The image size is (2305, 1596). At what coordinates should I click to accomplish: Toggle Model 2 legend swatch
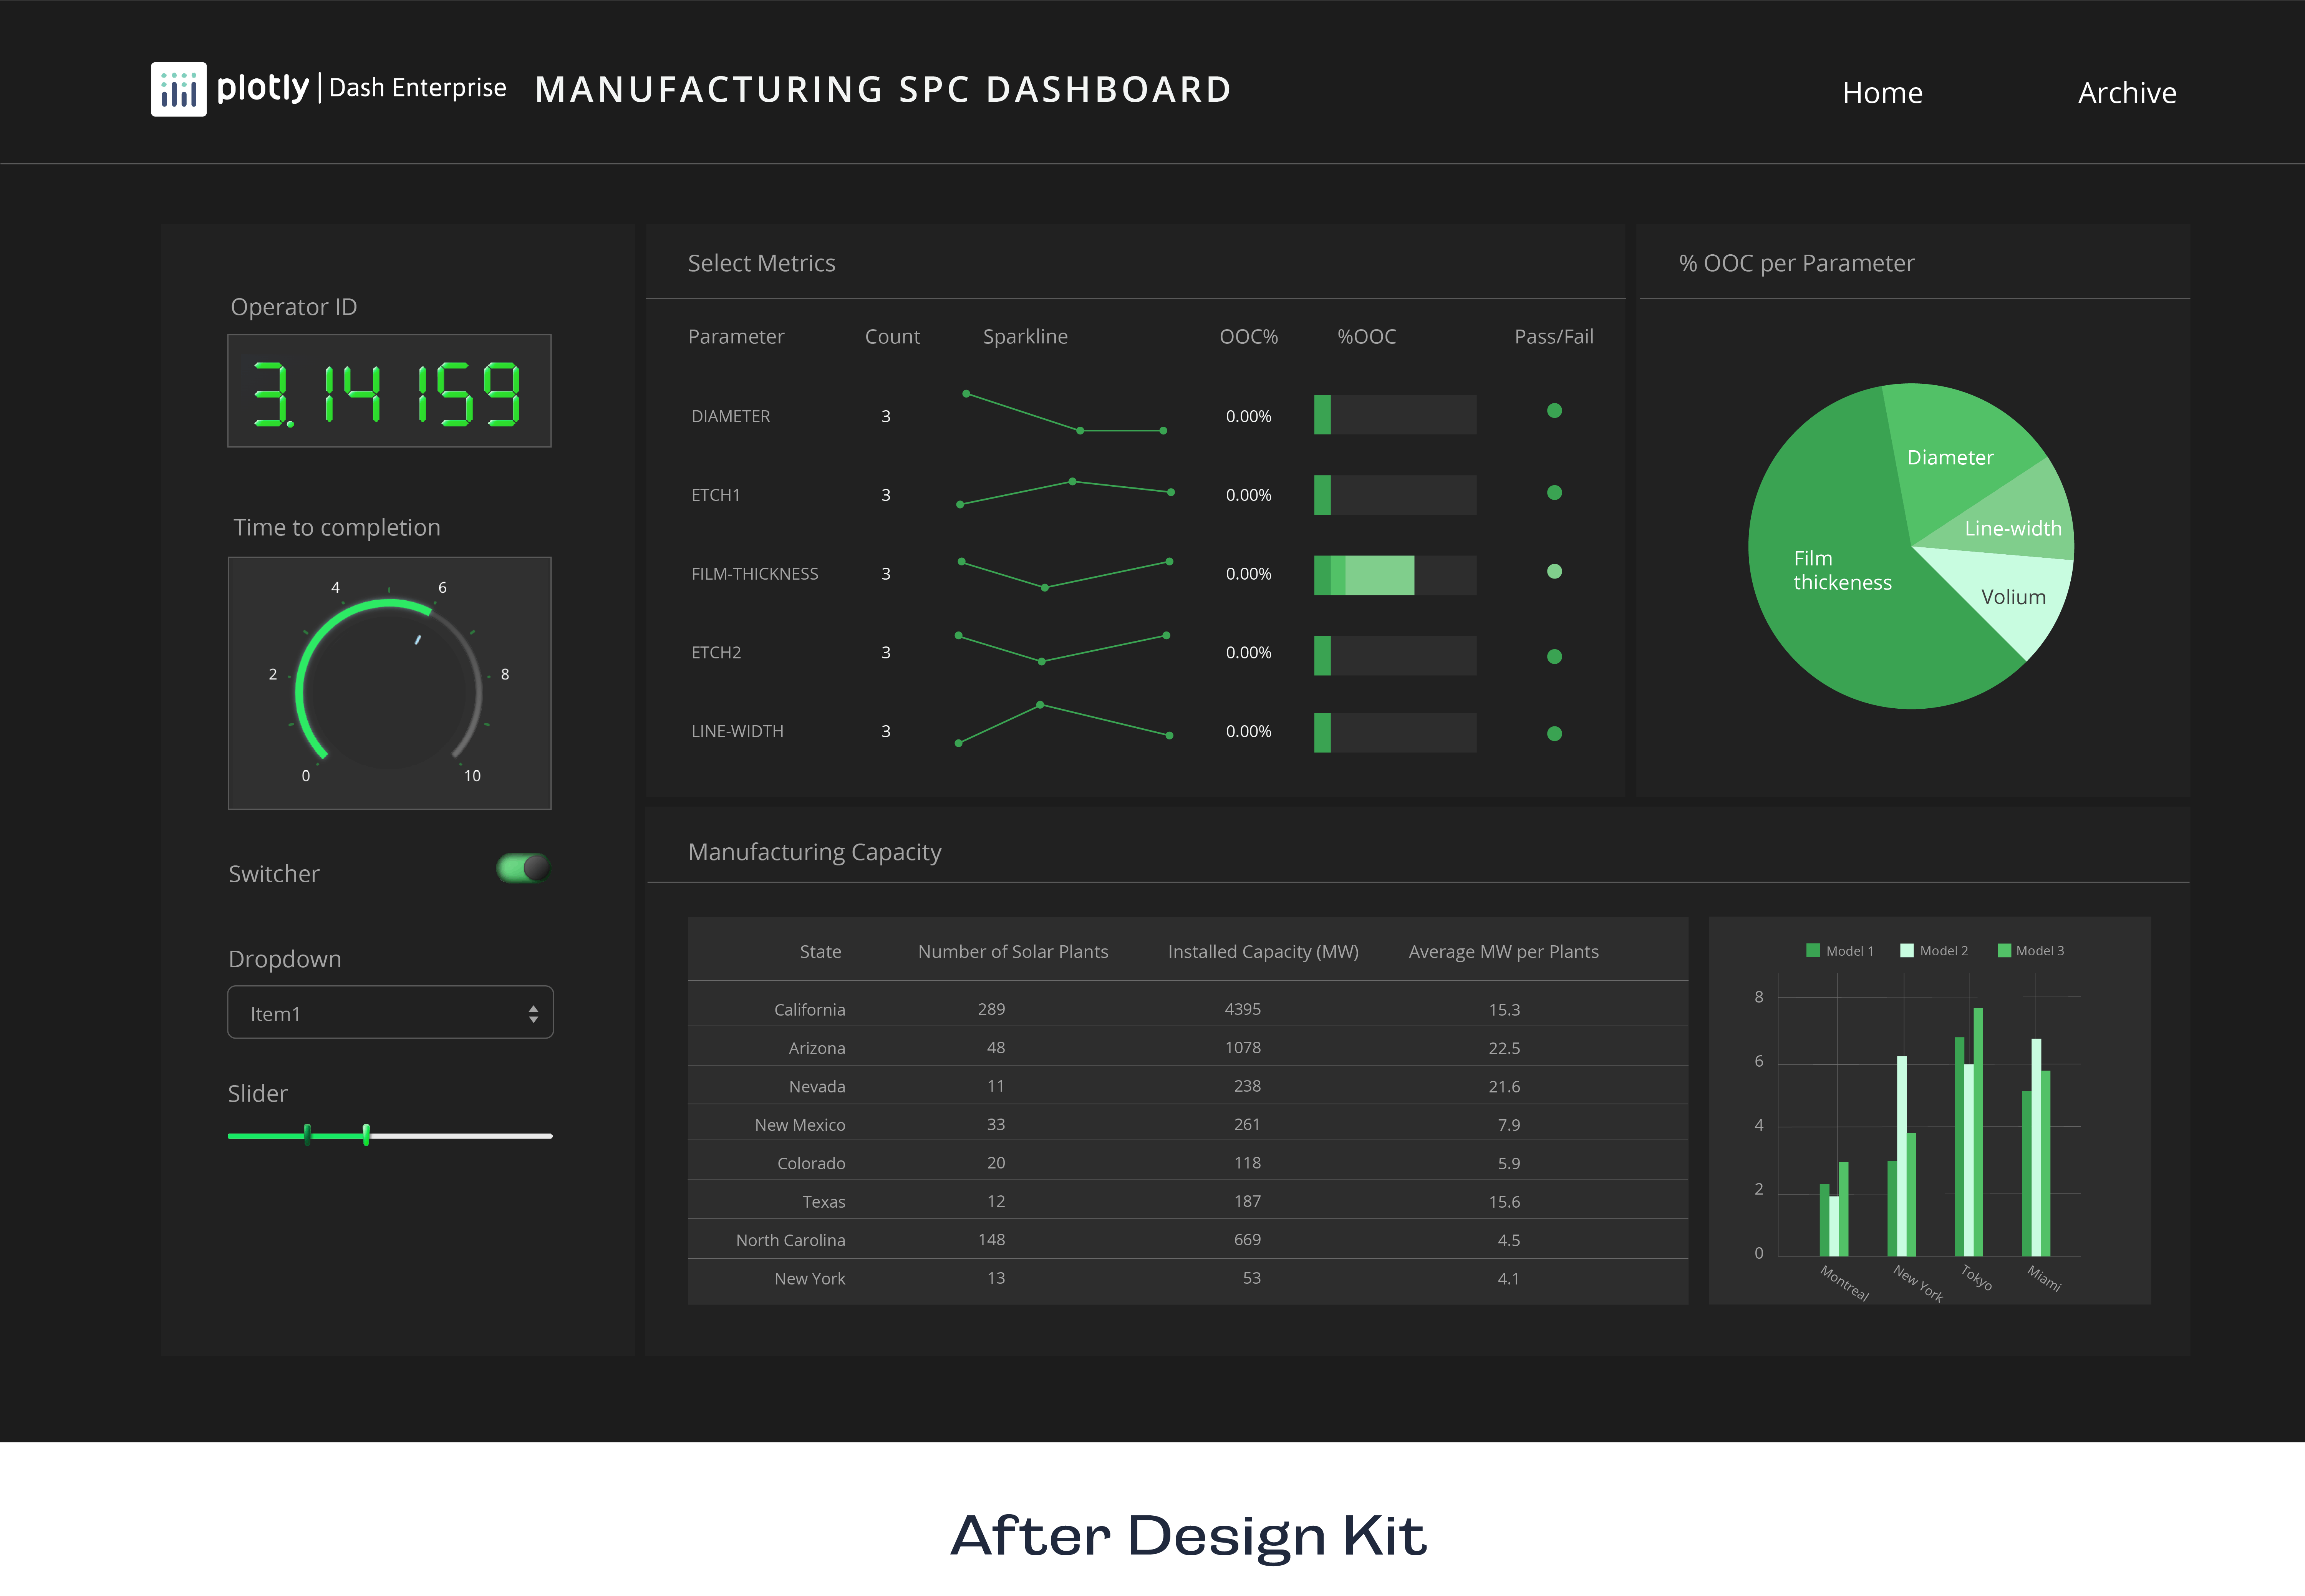pyautogui.click(x=1907, y=951)
